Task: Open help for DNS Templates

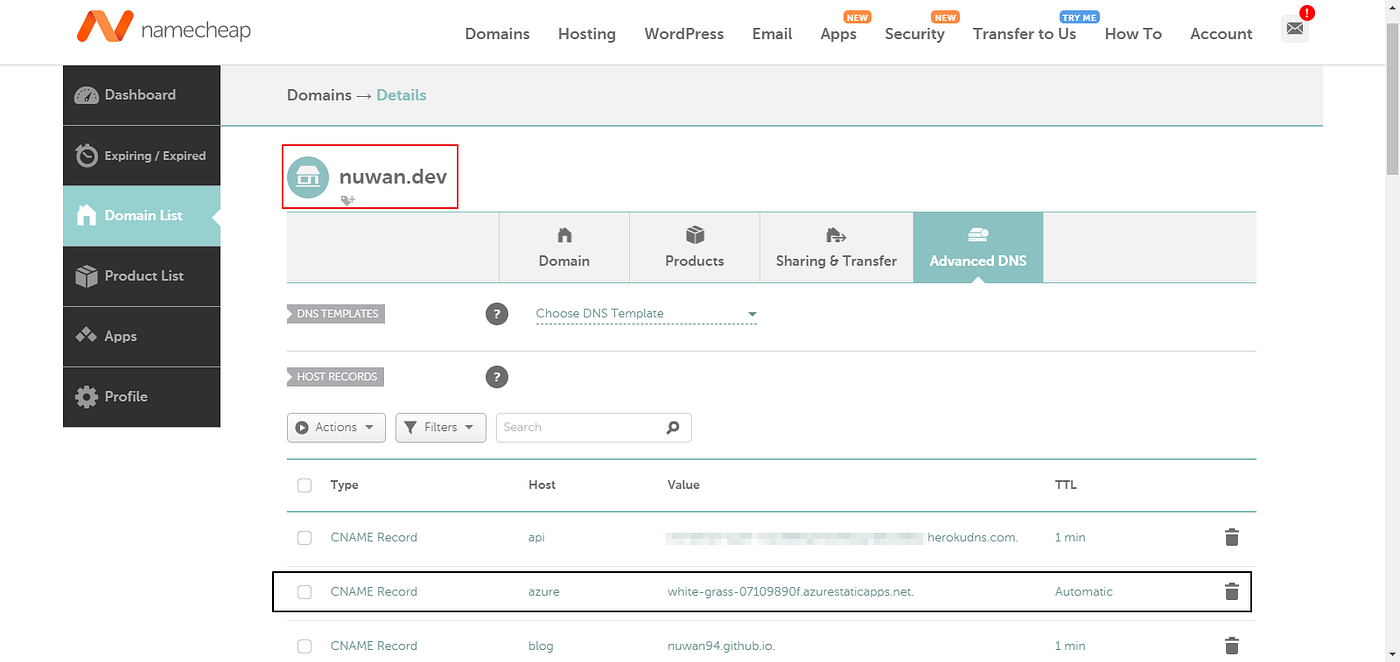Action: 497,314
